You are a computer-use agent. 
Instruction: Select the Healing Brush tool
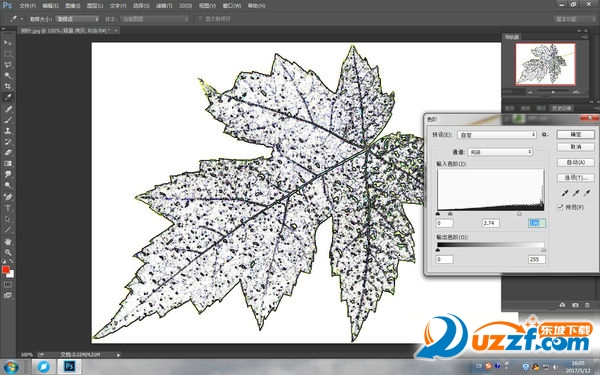(8, 109)
